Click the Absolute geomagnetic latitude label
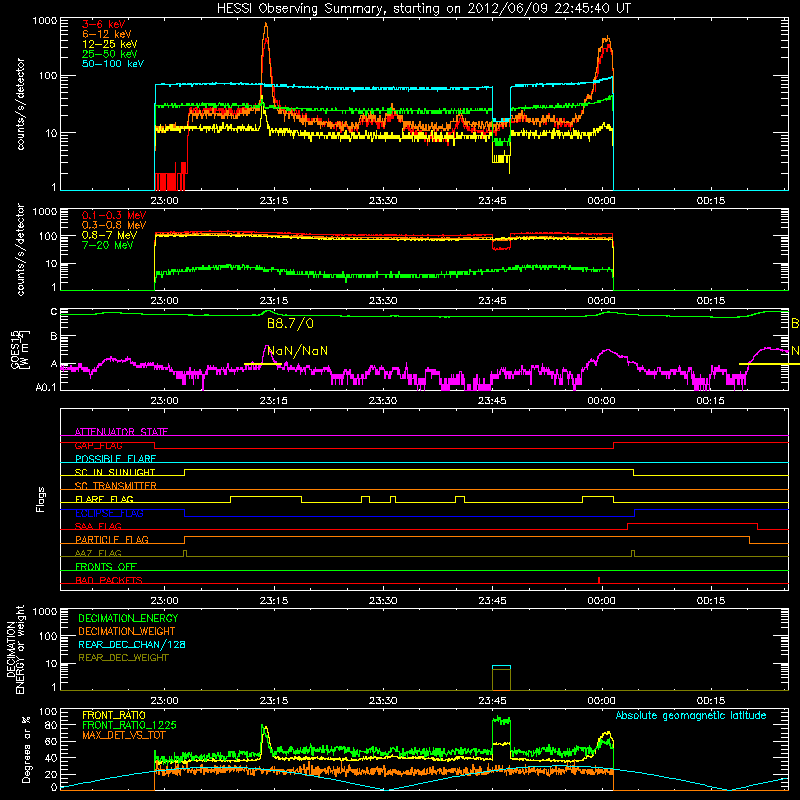Screen dimensions: 800x800 [691, 716]
